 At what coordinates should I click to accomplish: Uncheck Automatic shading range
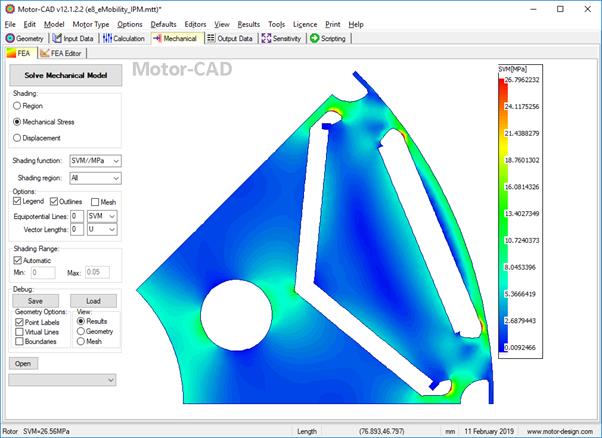[x=17, y=260]
